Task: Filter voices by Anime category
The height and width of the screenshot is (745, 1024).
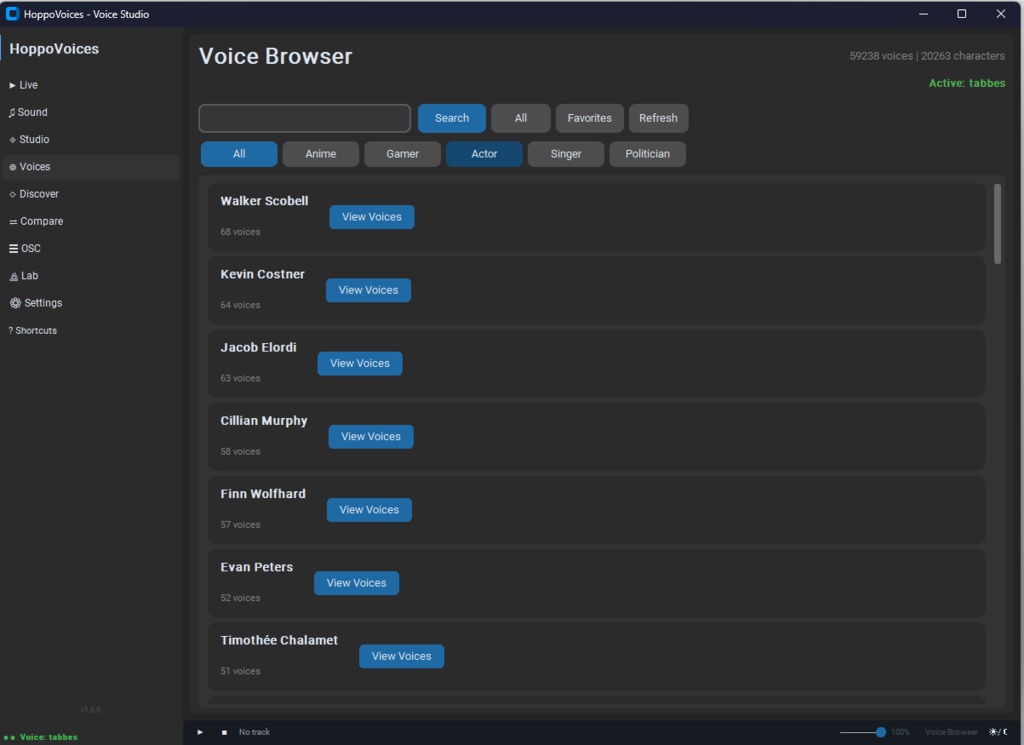Action: click(321, 154)
